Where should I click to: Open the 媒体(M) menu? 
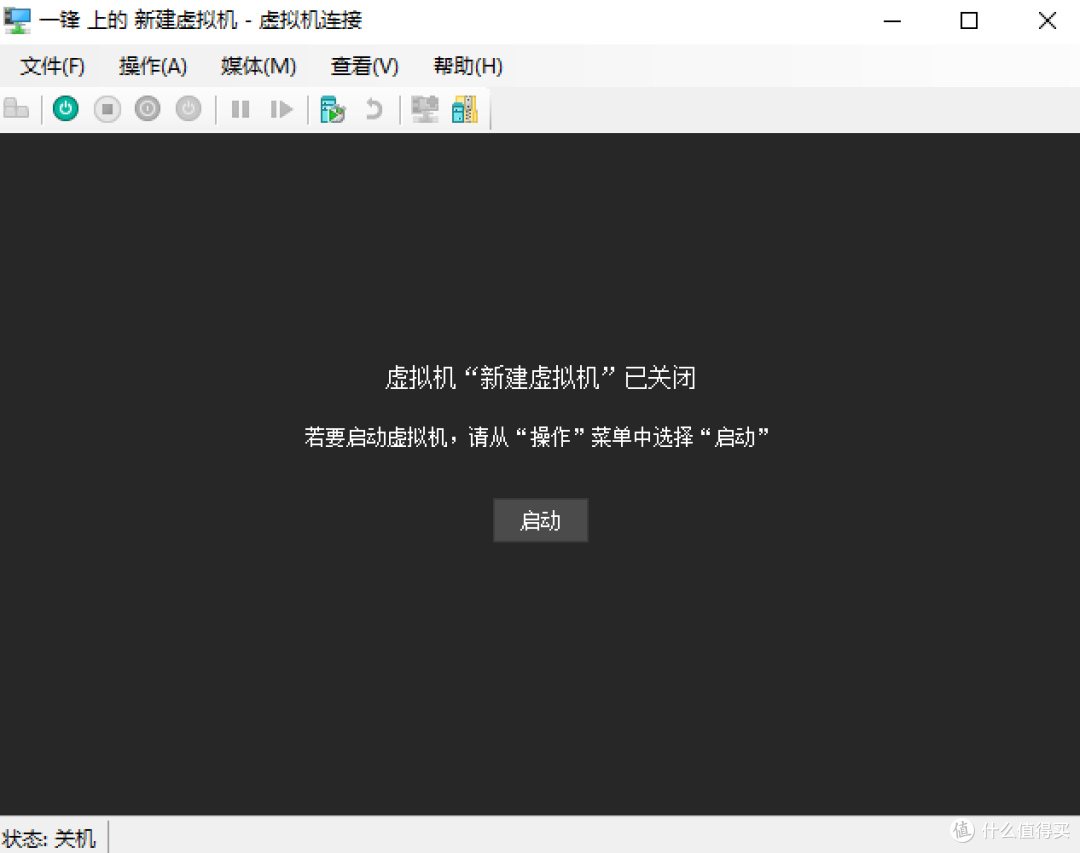pos(258,66)
